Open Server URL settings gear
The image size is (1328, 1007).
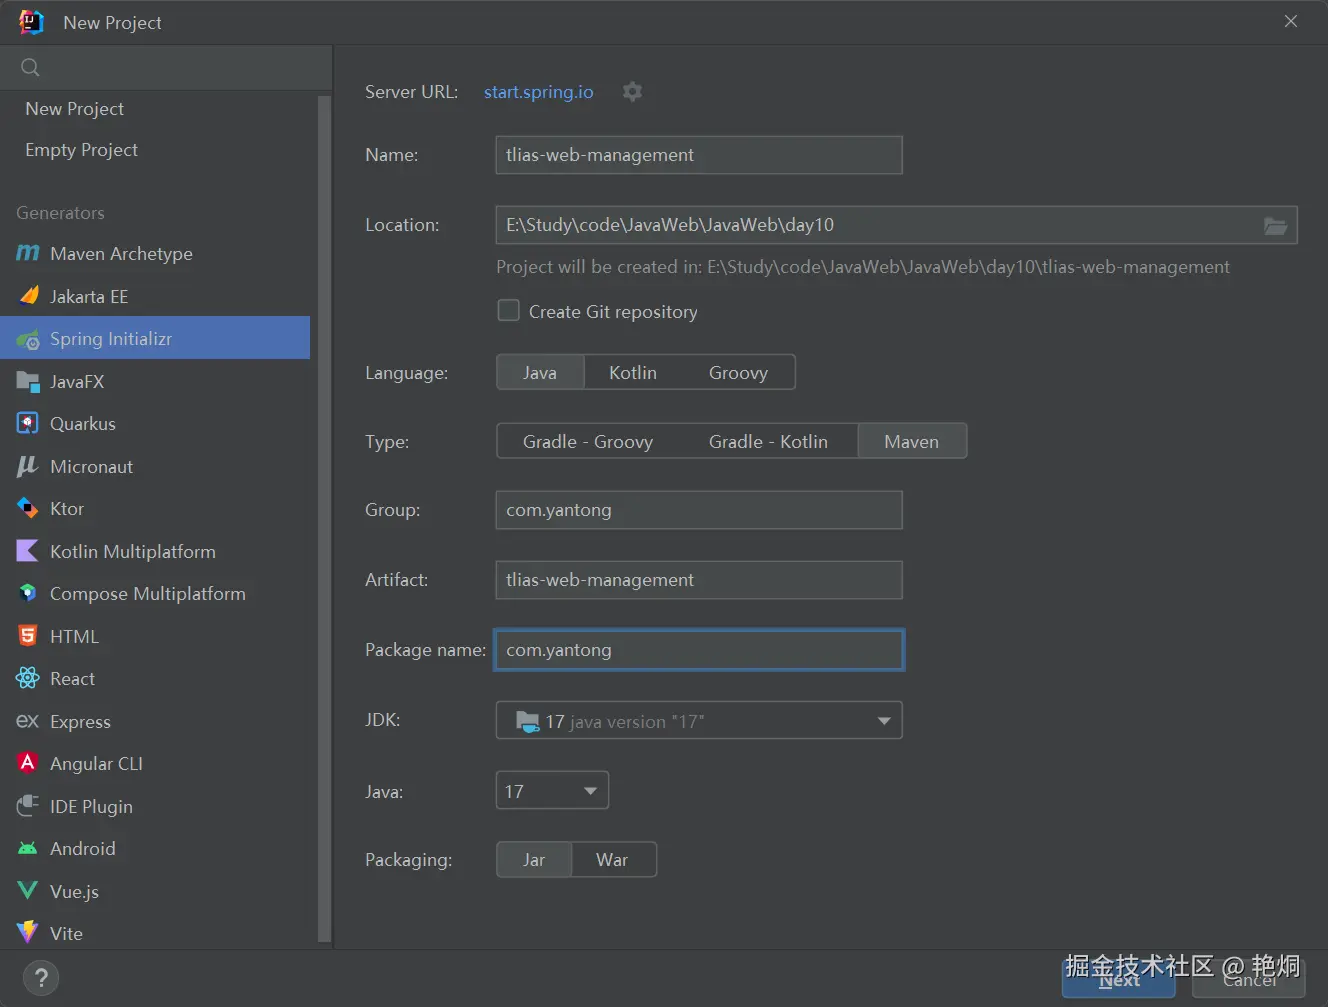632,92
